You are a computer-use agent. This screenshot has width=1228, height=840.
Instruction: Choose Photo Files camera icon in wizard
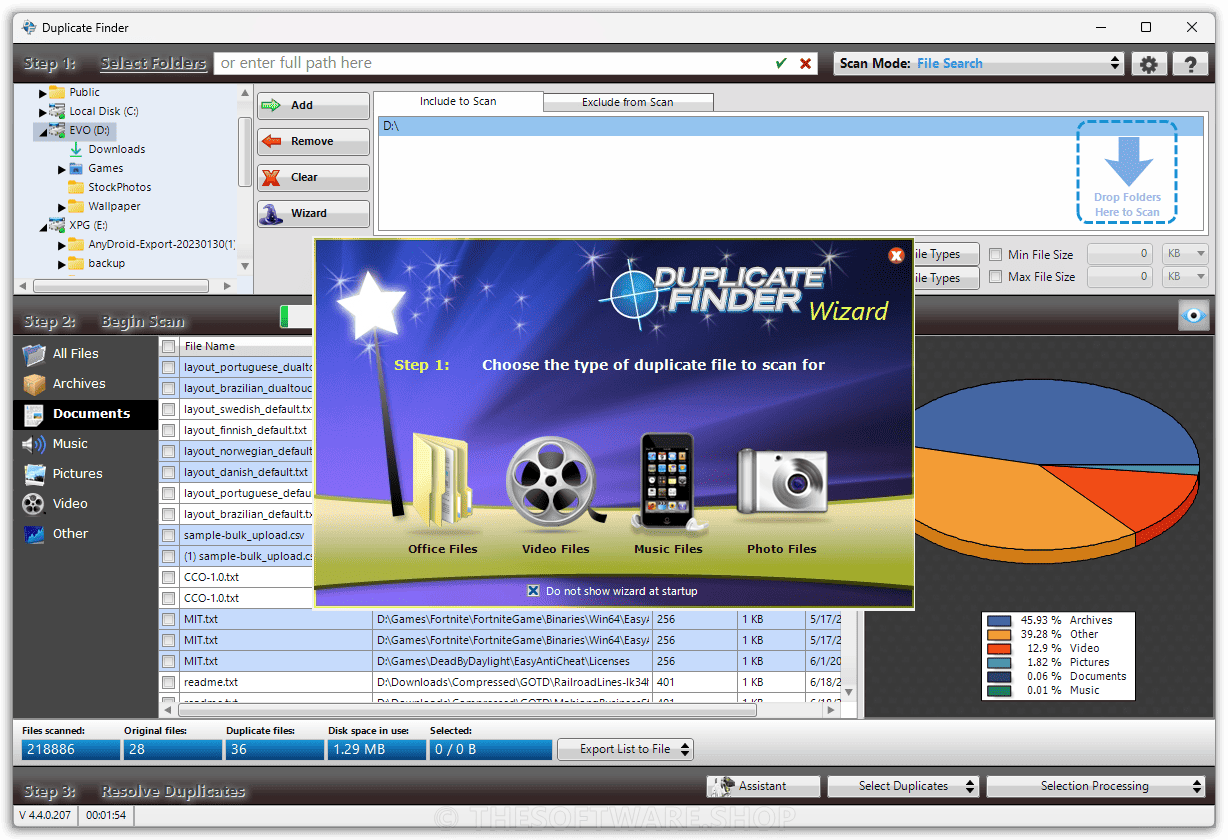[x=781, y=483]
